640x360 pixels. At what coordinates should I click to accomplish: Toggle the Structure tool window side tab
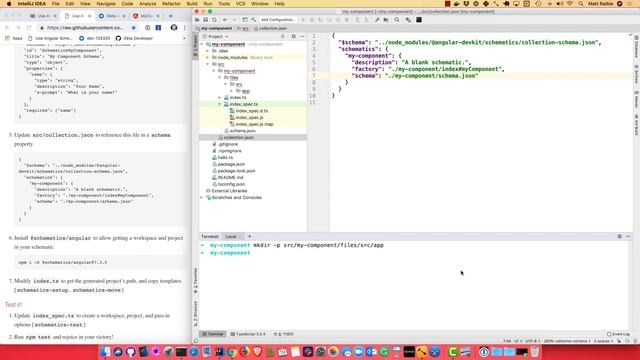[x=196, y=313]
